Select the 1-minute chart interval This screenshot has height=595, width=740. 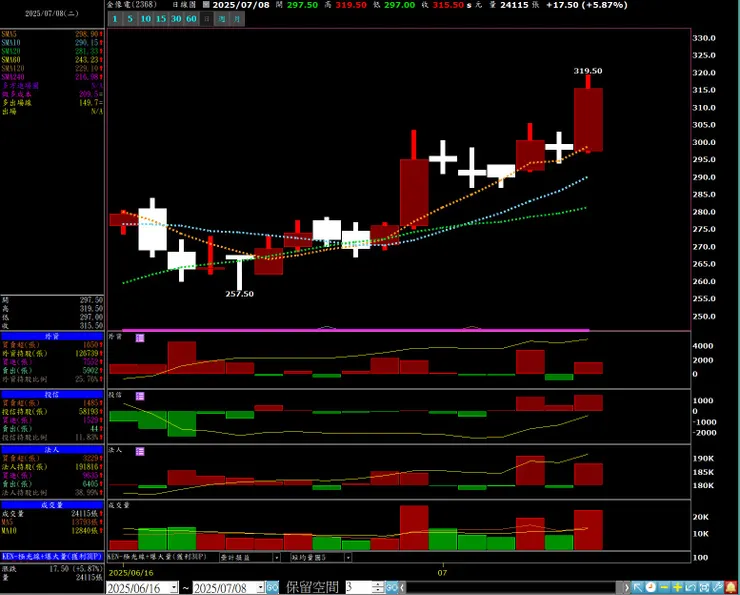(x=115, y=19)
